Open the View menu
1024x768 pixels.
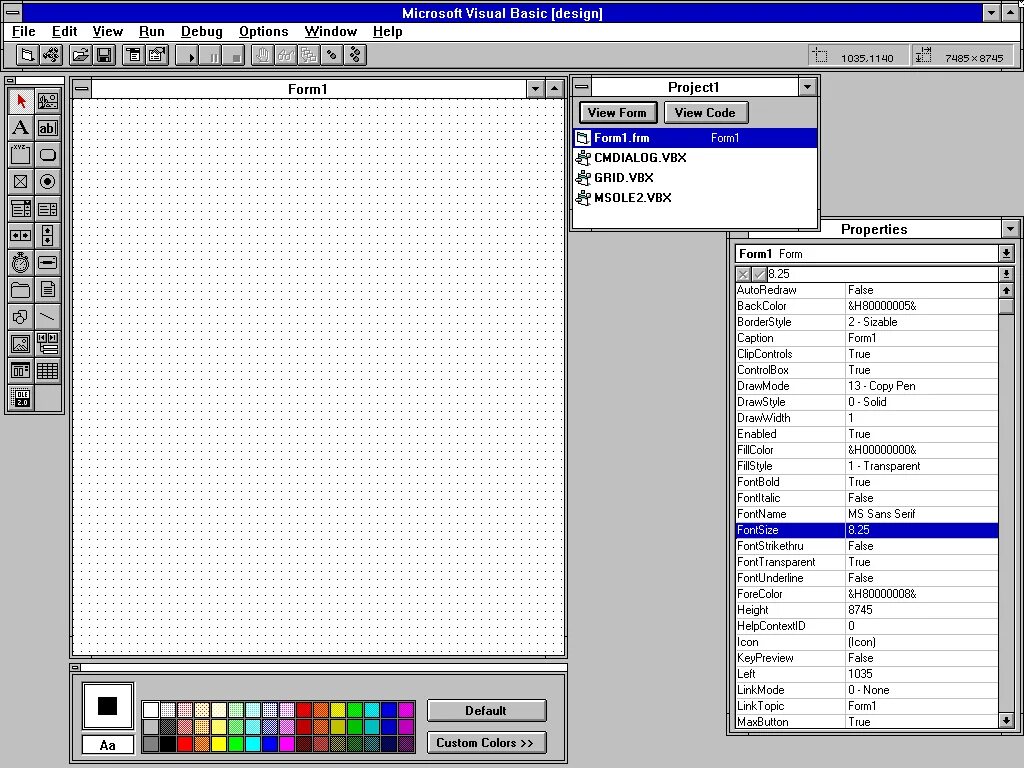click(x=108, y=31)
